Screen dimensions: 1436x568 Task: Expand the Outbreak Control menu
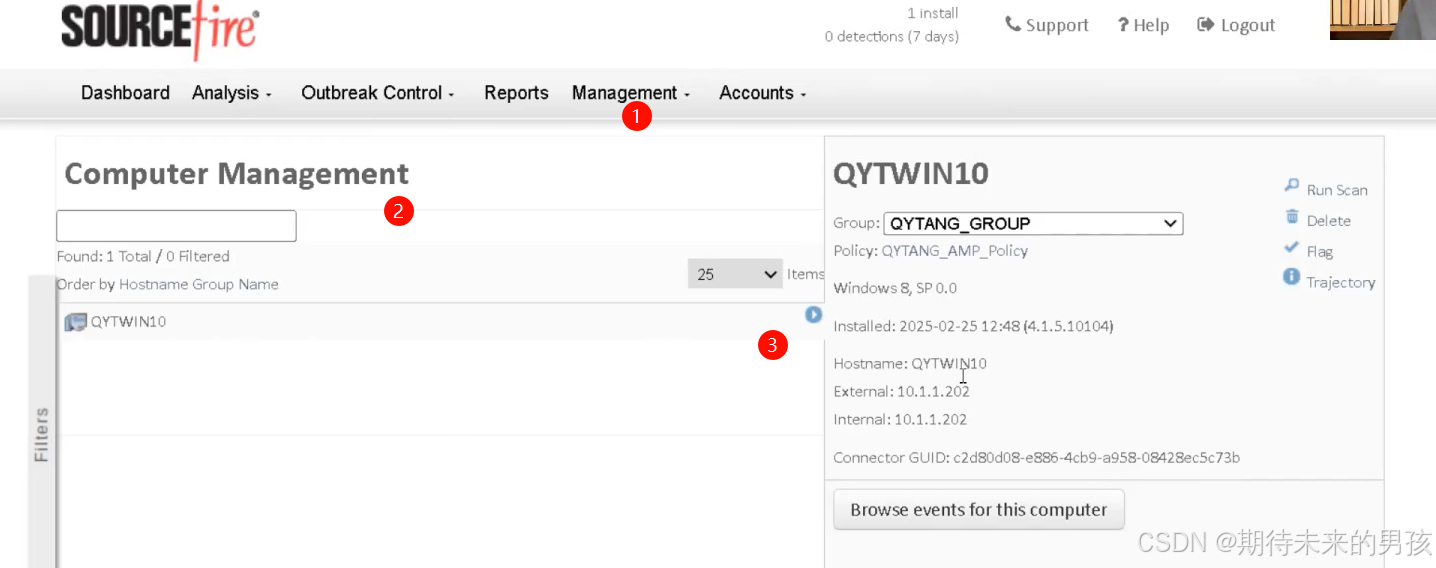coord(378,93)
